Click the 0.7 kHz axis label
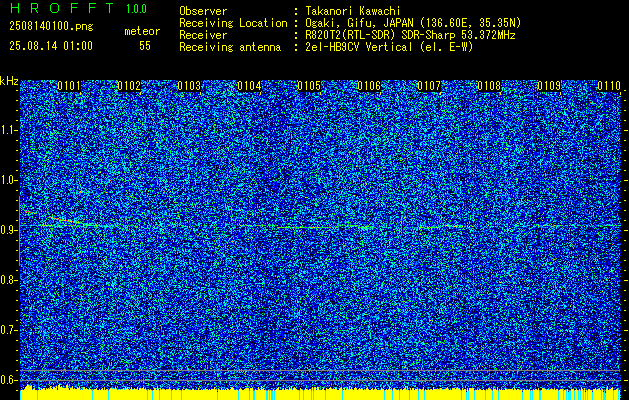The height and width of the screenshot is (400, 629). click(x=8, y=330)
